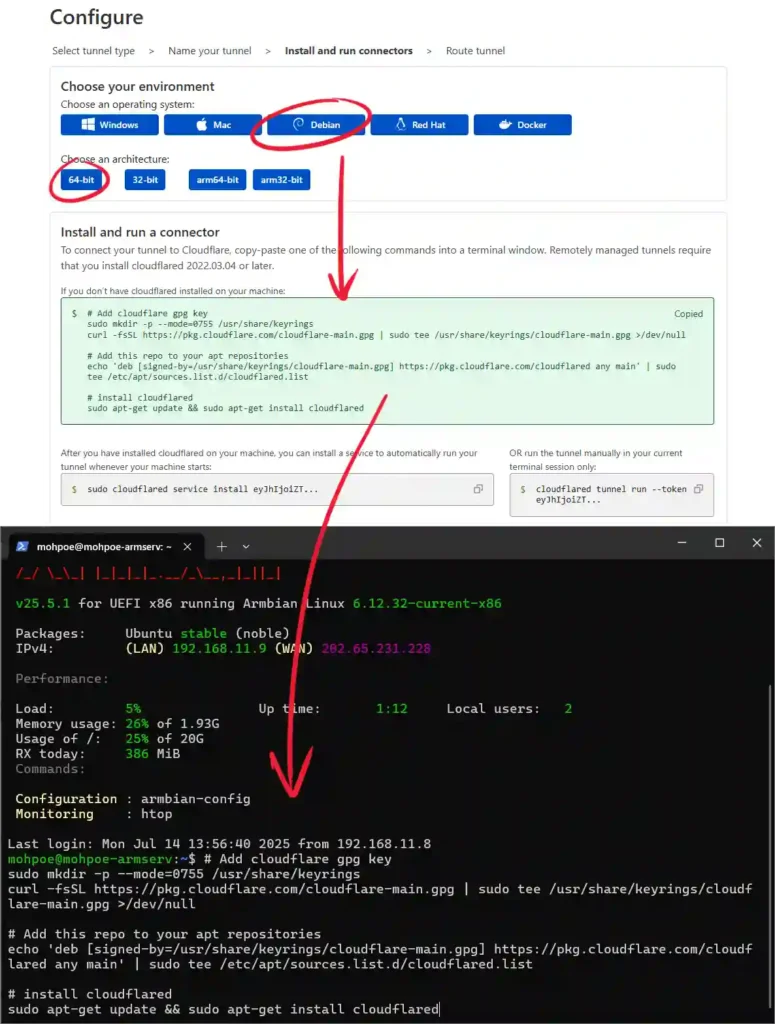Click the terminal sudo mkdir -p command line
This screenshot has width=775, height=1024.
tap(184, 874)
